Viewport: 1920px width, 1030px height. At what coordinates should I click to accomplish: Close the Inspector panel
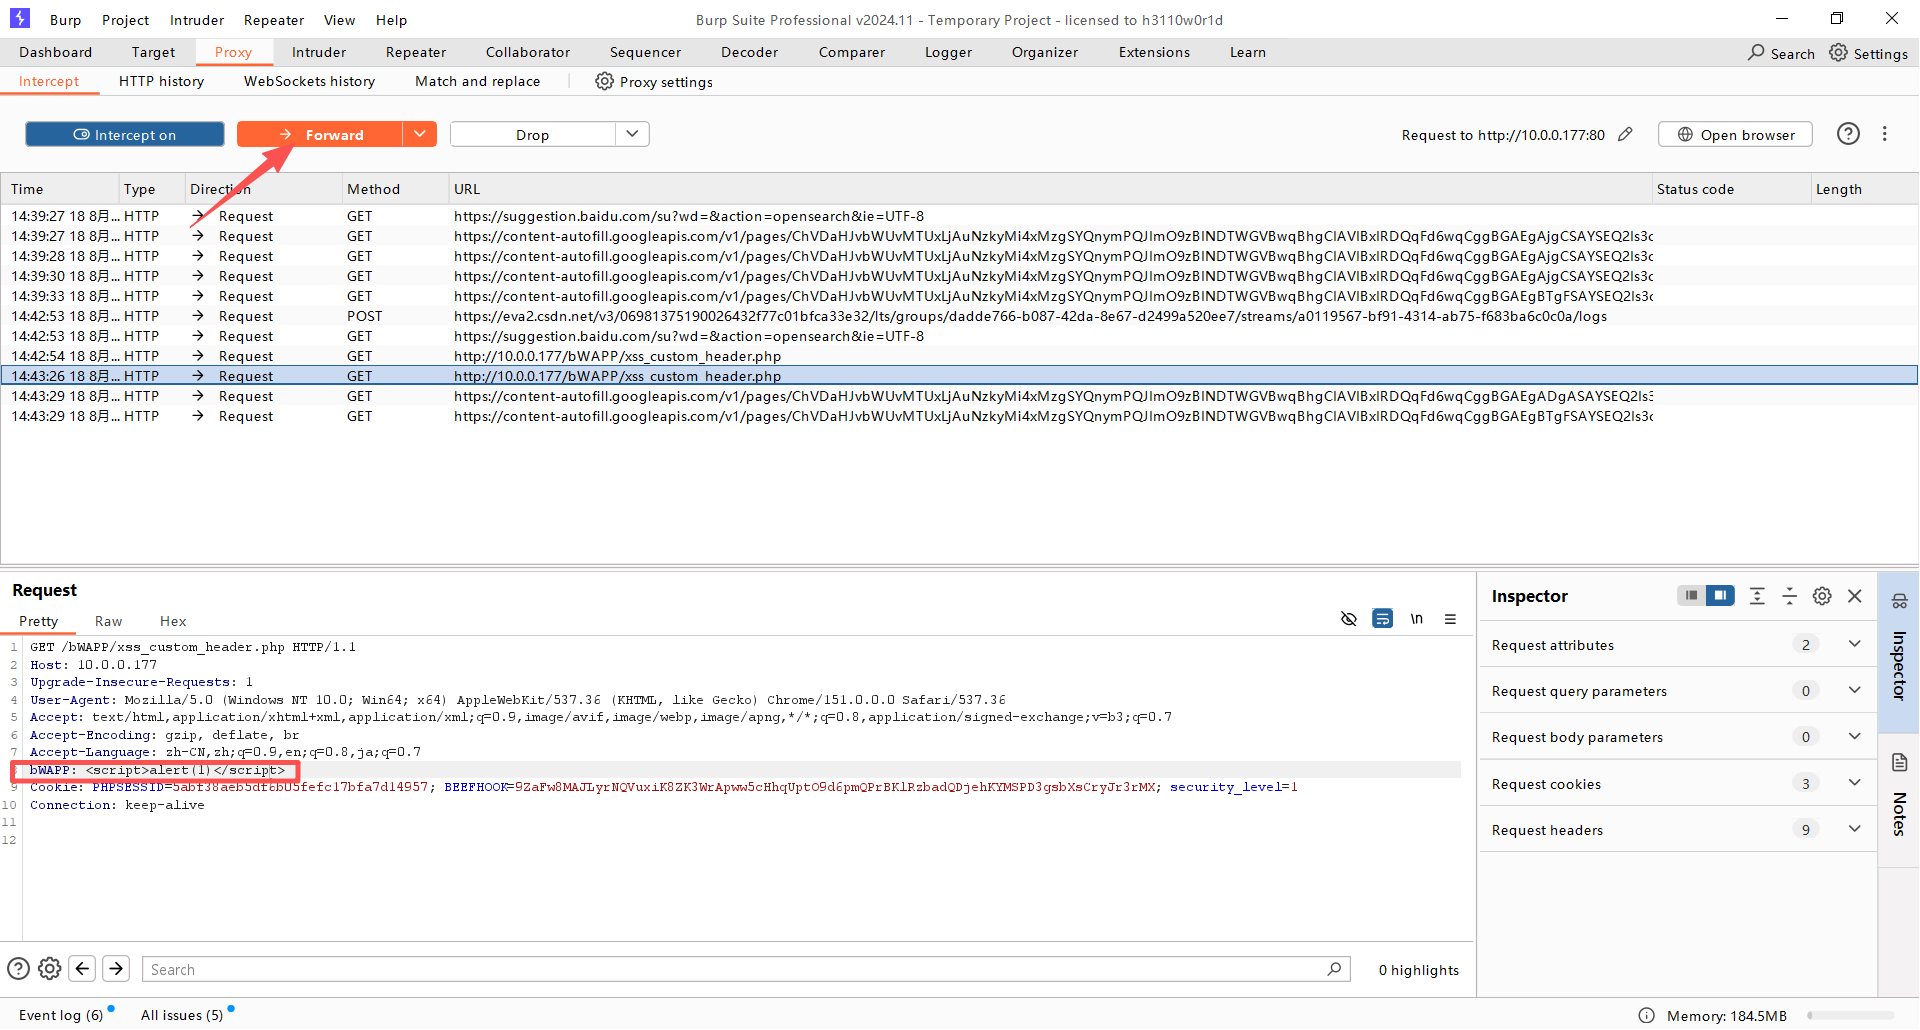[1855, 596]
